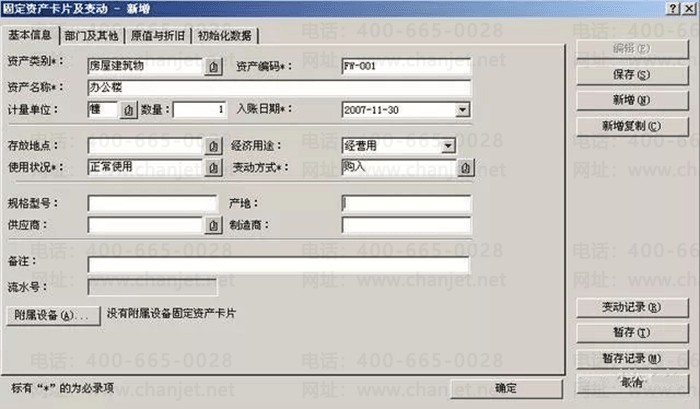Click the 新增复制(C) button
This screenshot has height=409, width=700.
632,126
